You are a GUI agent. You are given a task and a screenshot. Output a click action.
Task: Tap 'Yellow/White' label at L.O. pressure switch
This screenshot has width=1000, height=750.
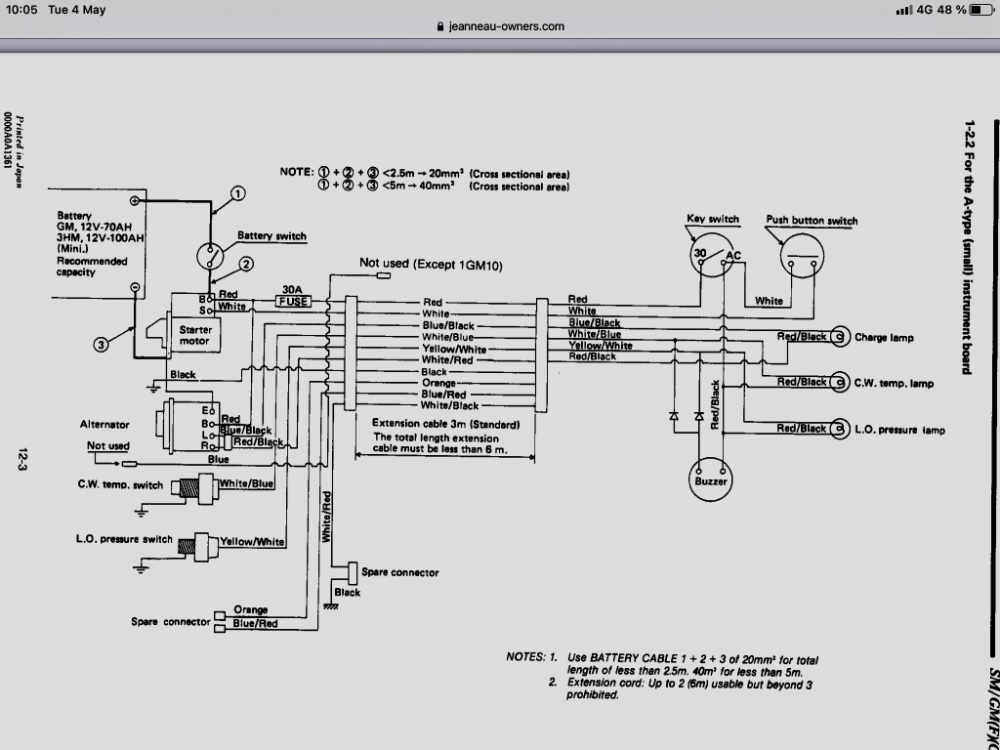(x=252, y=541)
